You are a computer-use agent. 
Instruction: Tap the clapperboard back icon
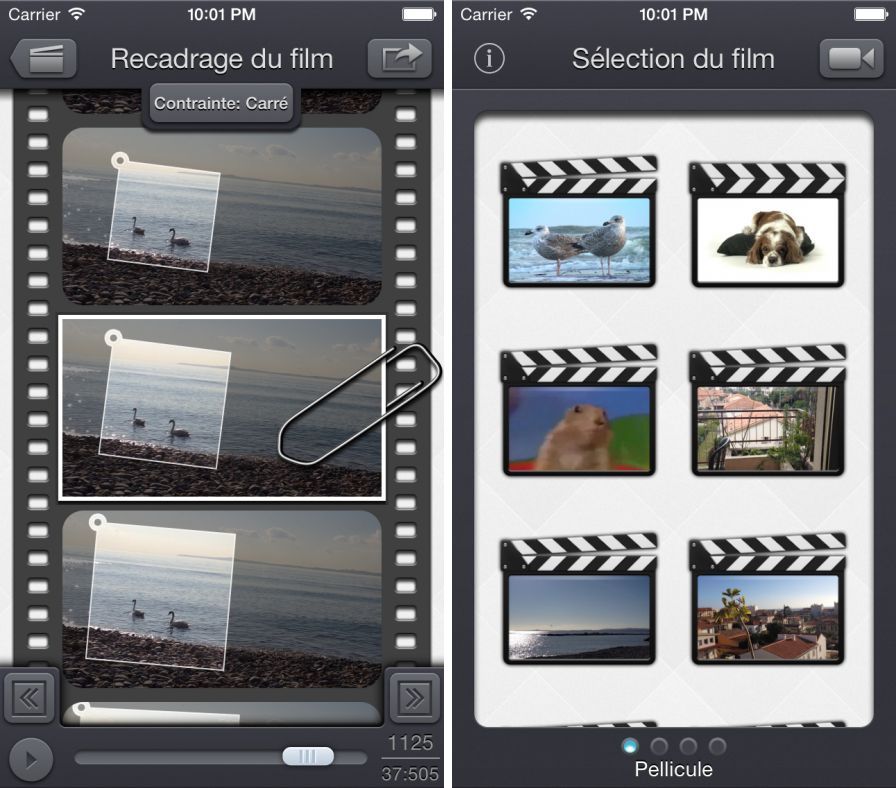pyautogui.click(x=44, y=58)
